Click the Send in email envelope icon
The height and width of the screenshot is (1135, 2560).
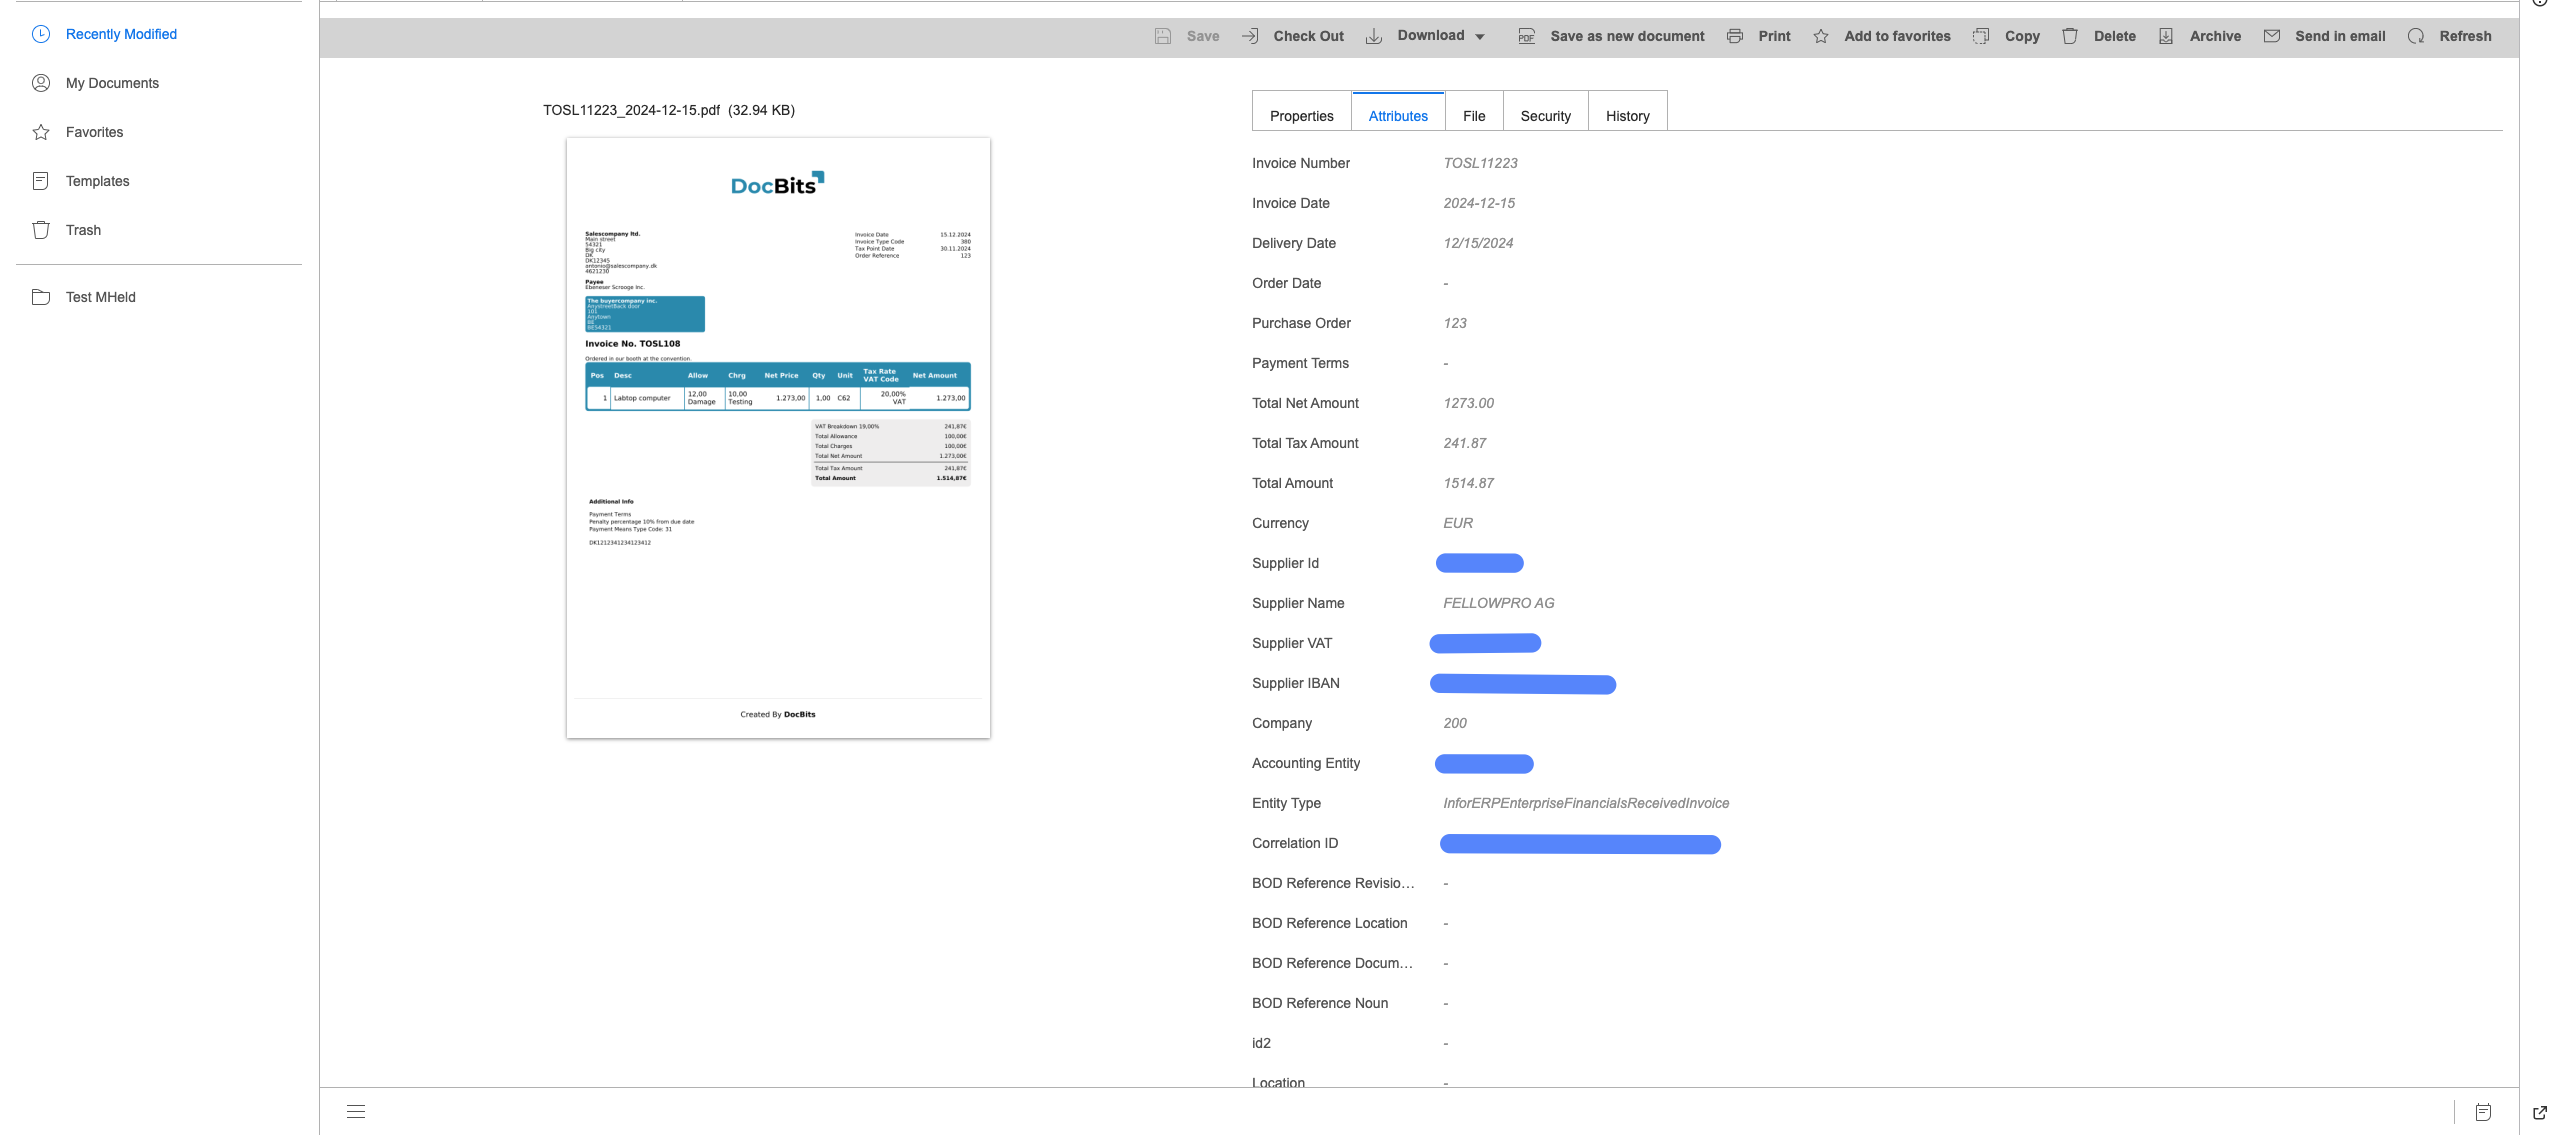pyautogui.click(x=2272, y=36)
